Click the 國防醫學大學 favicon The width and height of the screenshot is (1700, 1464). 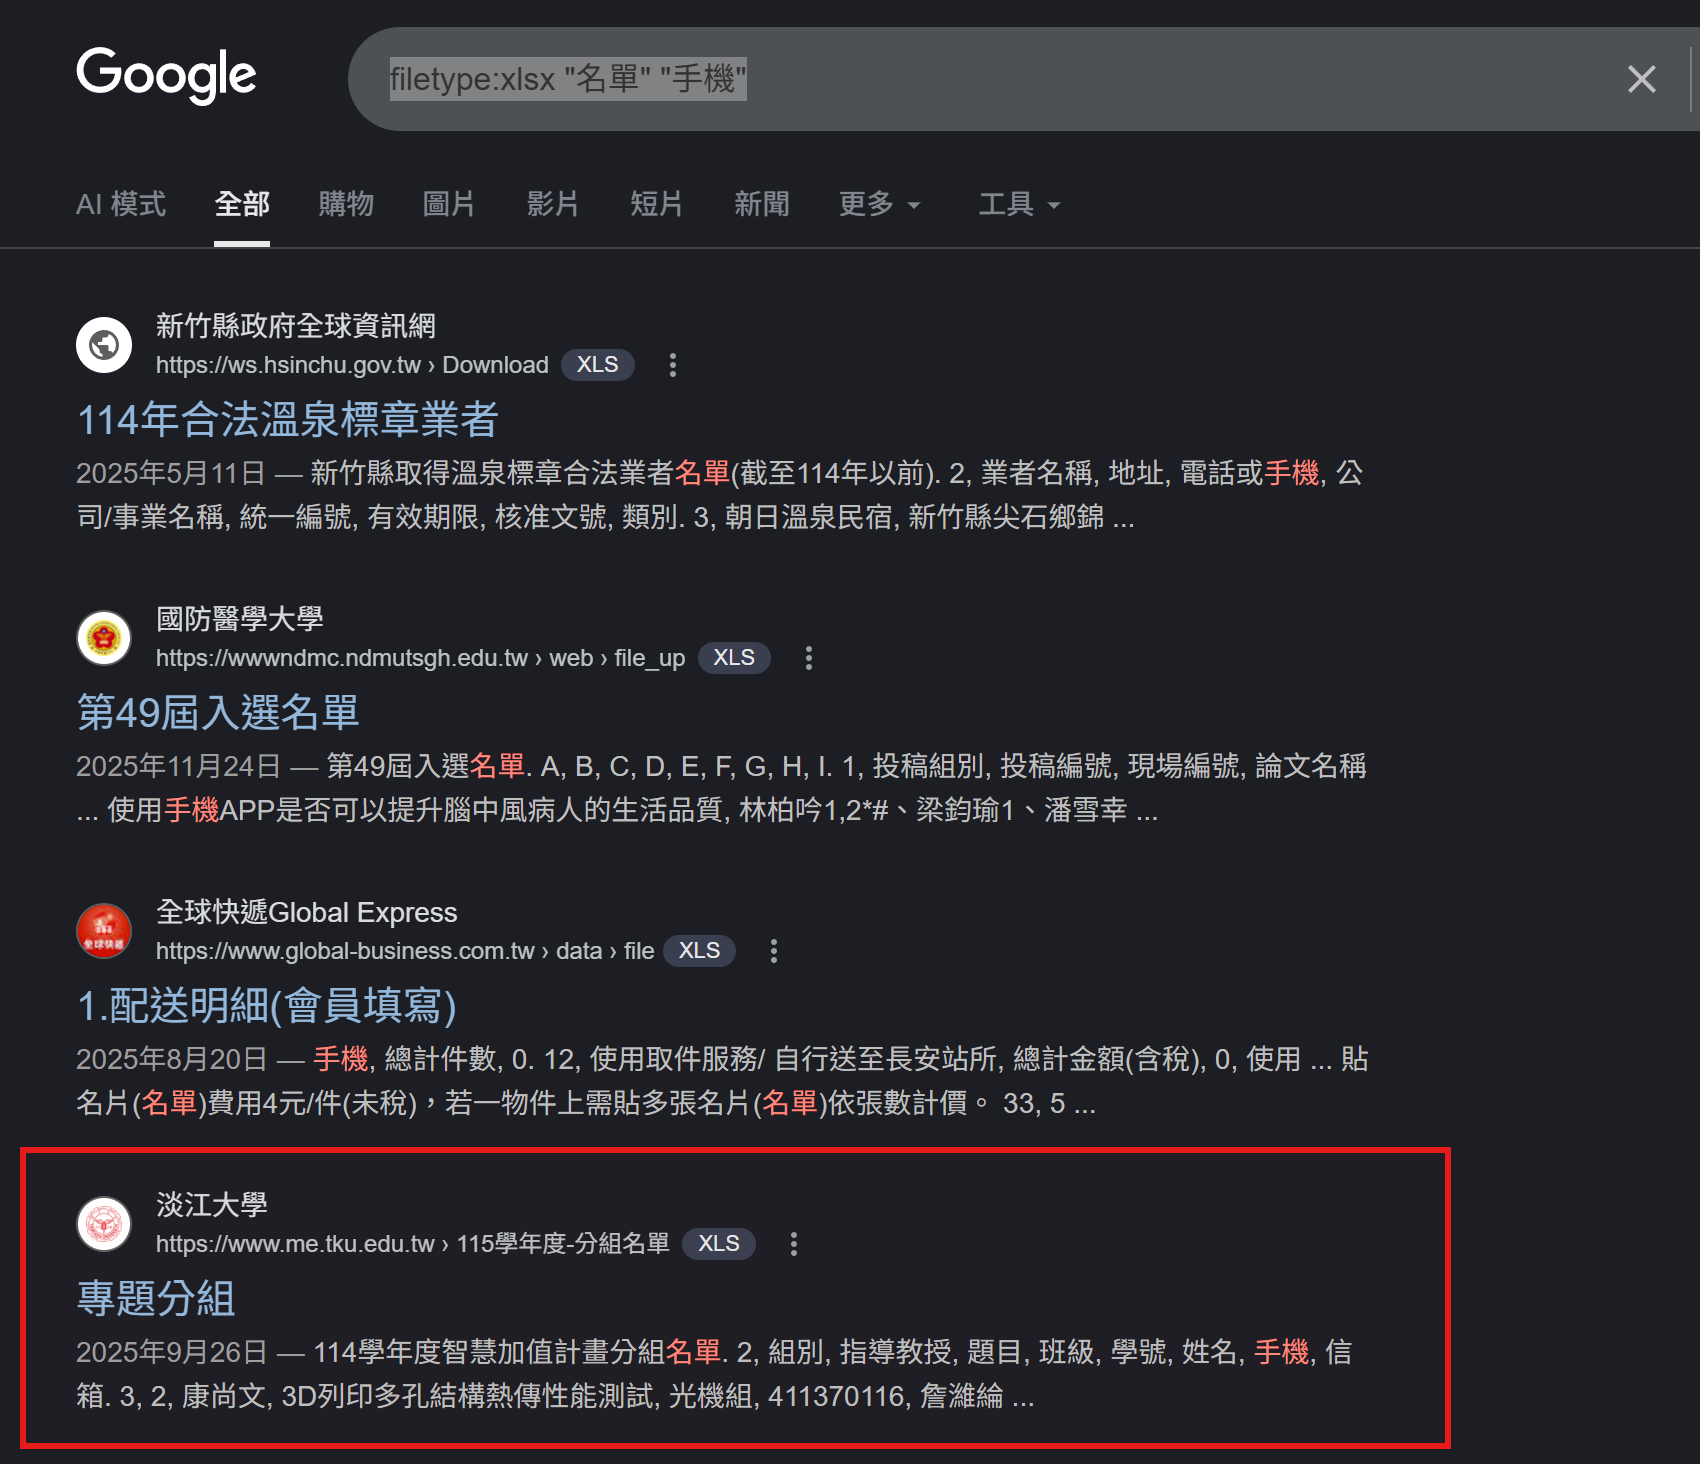click(x=104, y=638)
